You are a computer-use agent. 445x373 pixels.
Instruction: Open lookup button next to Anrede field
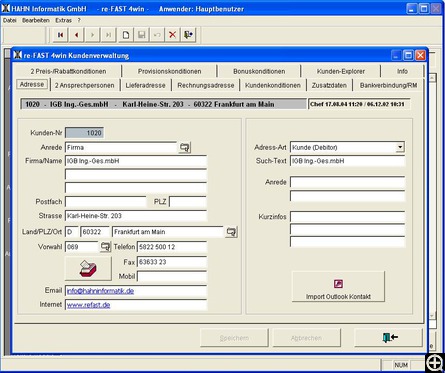(x=185, y=147)
